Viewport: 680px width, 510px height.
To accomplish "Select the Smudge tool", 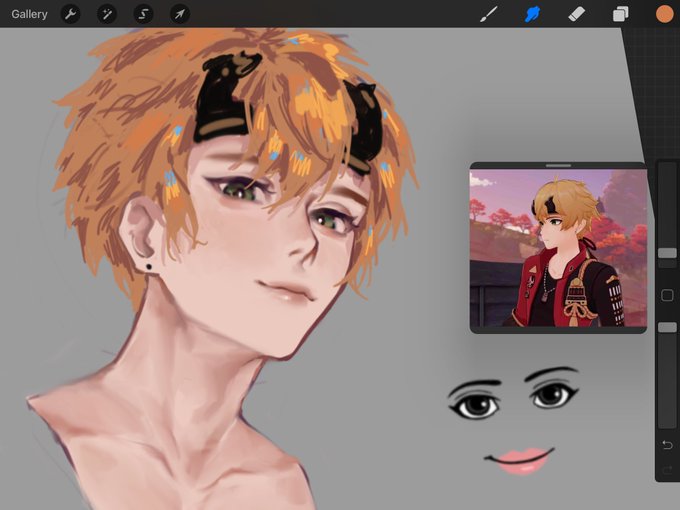I will click(533, 14).
